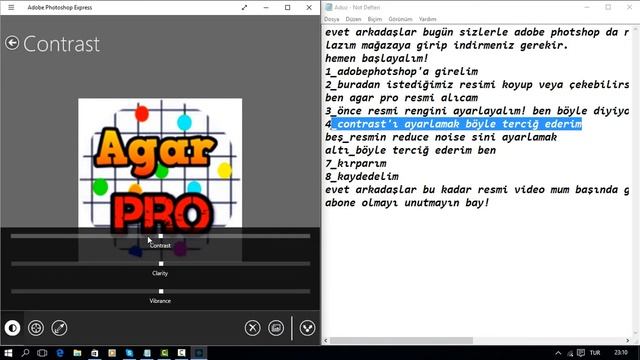Open the green Camtasia taskbar icon
This screenshot has height=360, width=640.
164,353
